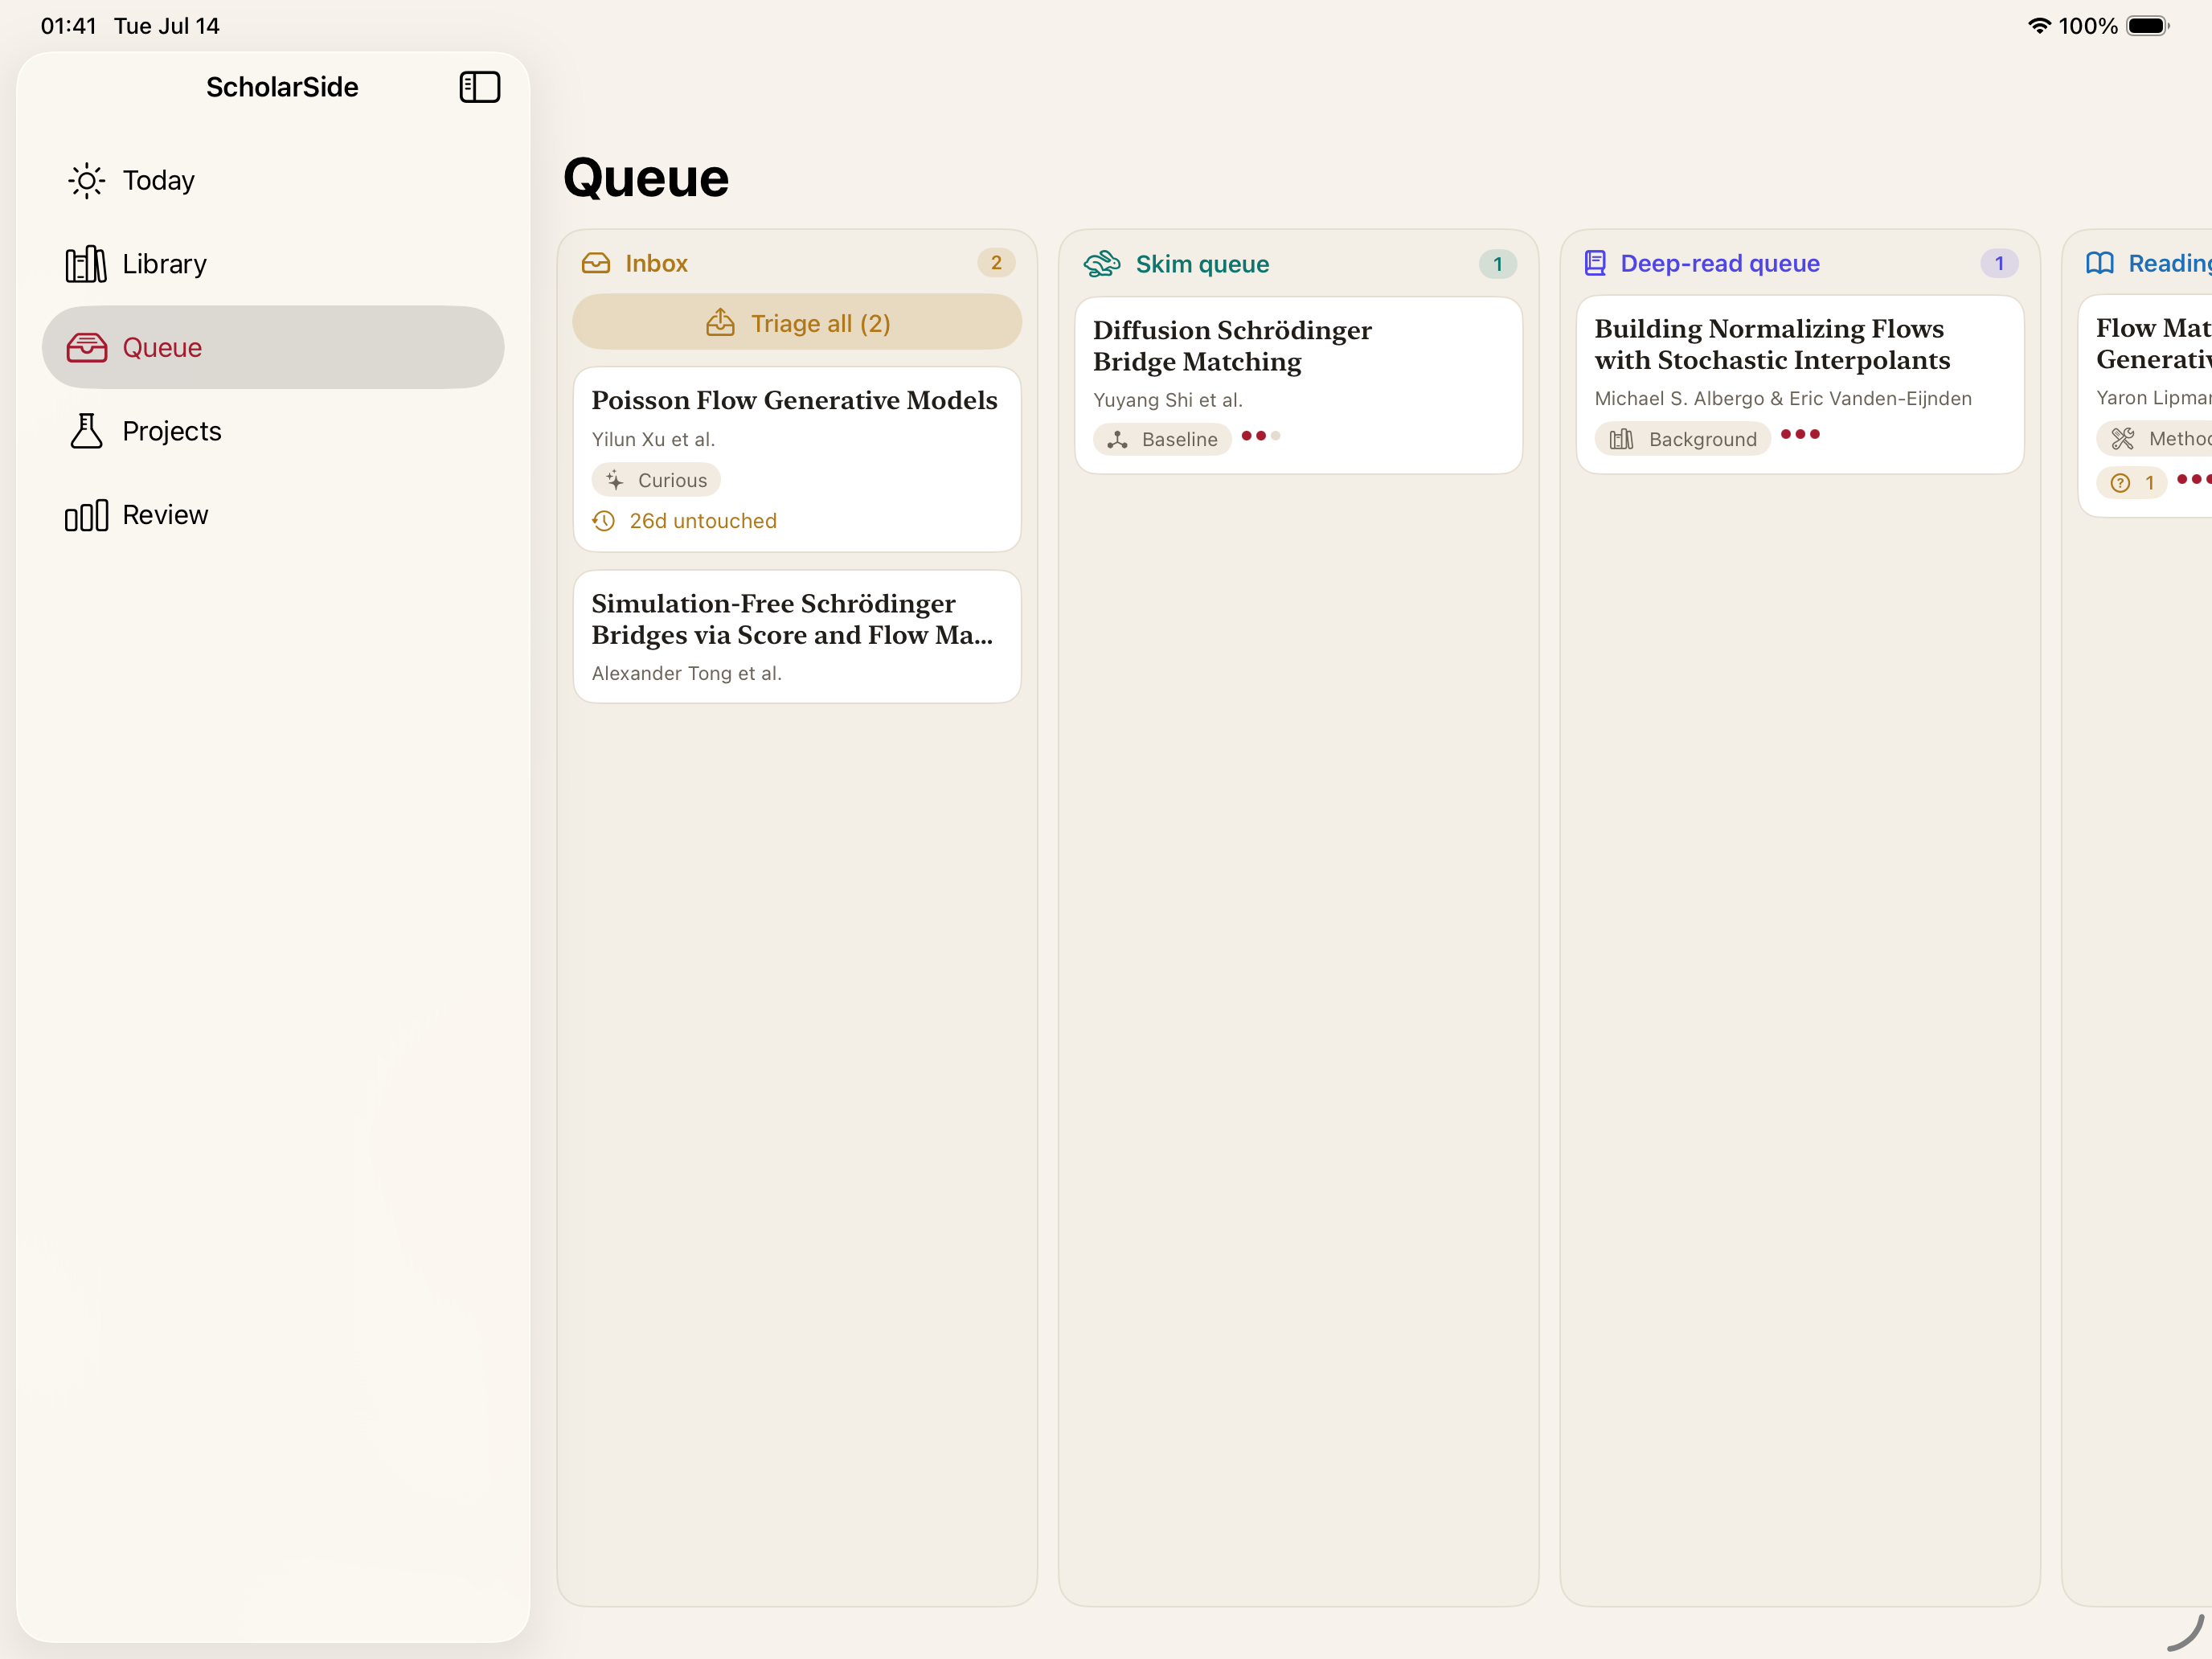Click the Background tag chip
This screenshot has height=1659, width=2212.
point(1682,439)
